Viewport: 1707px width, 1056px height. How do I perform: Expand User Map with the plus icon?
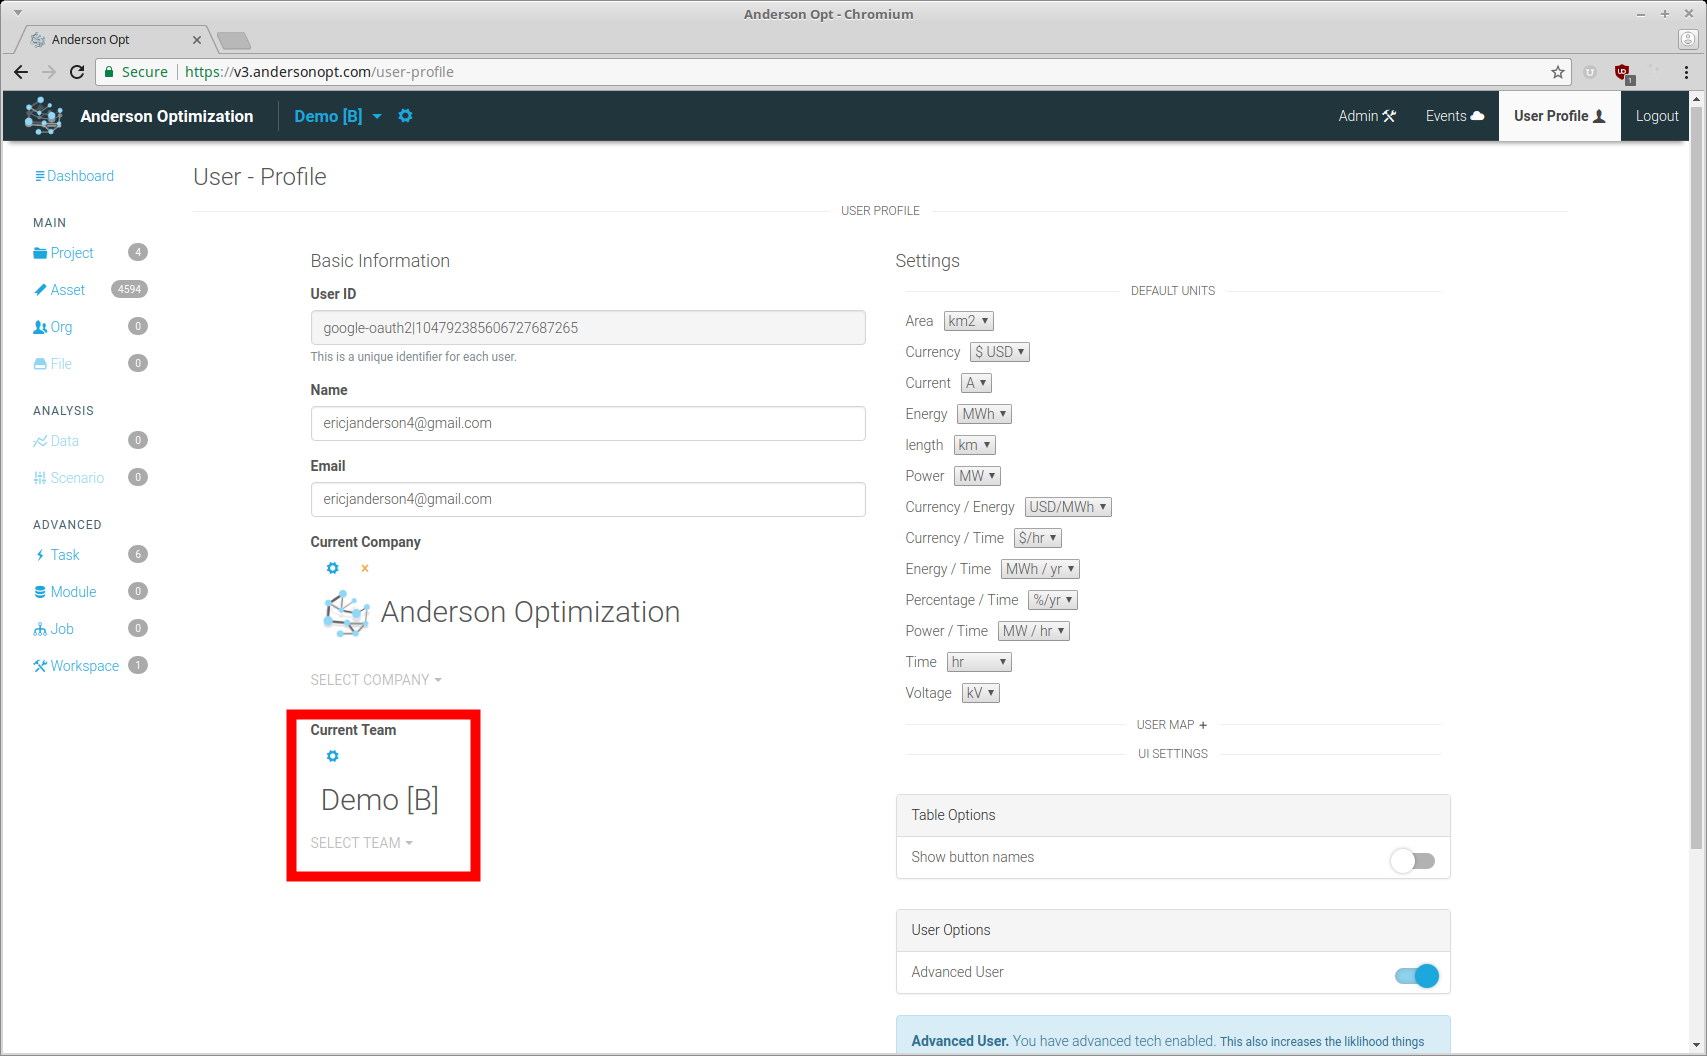coord(1203,725)
